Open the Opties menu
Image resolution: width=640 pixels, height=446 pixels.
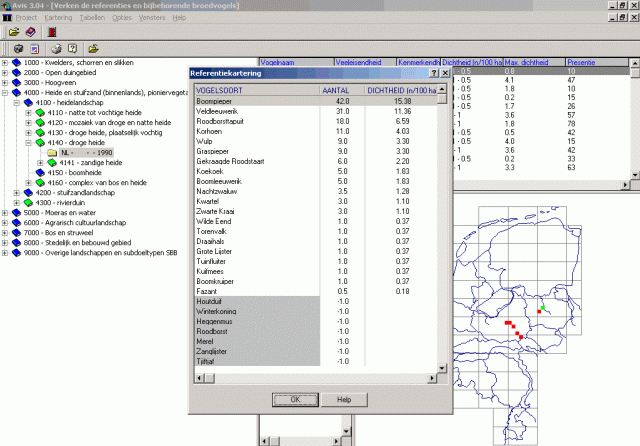[122, 18]
